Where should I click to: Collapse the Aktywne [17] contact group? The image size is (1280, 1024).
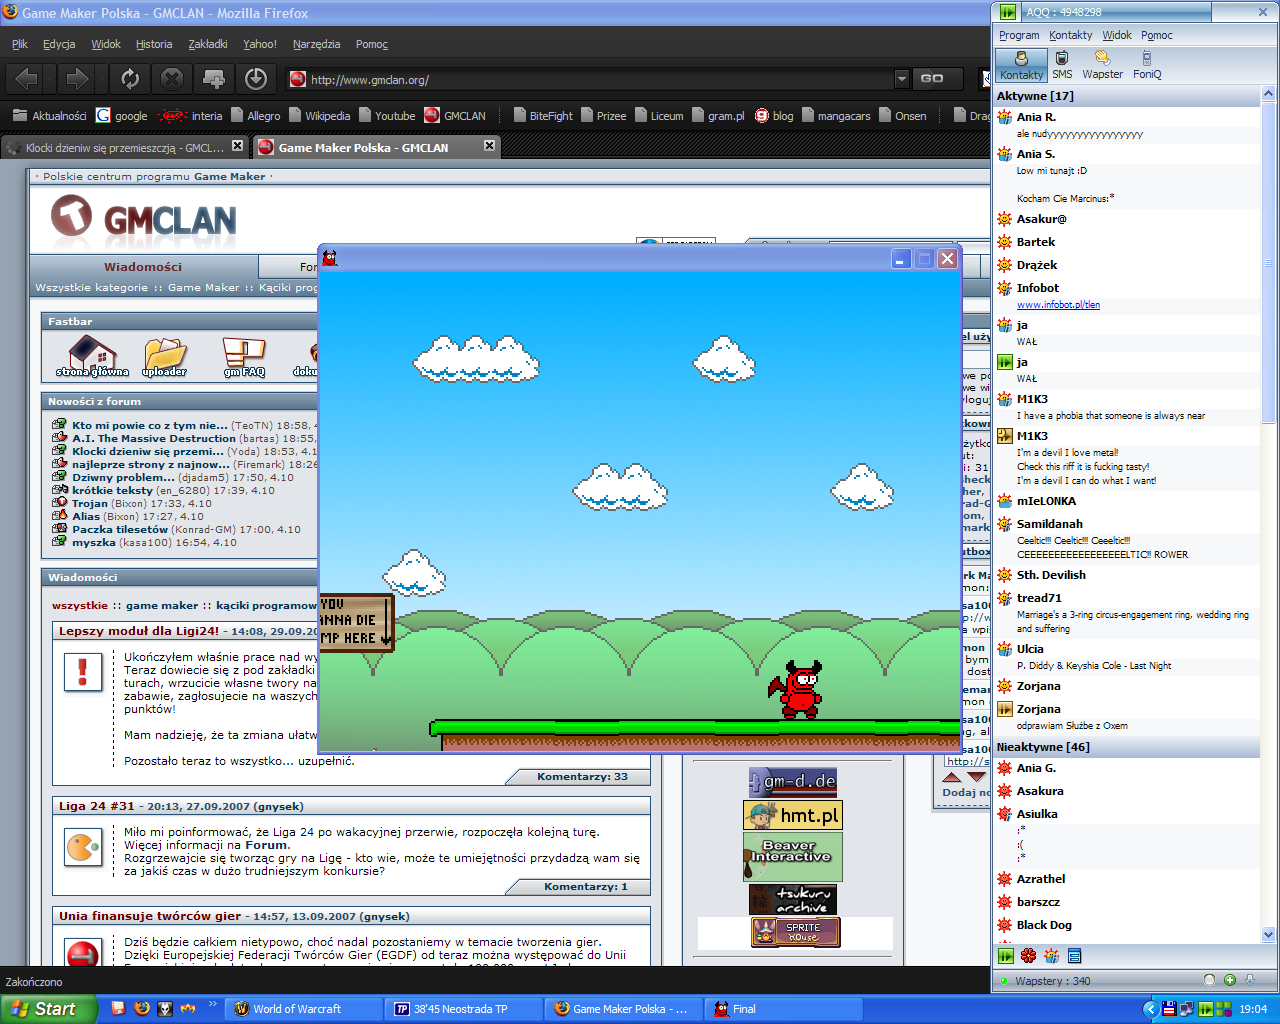click(1035, 96)
